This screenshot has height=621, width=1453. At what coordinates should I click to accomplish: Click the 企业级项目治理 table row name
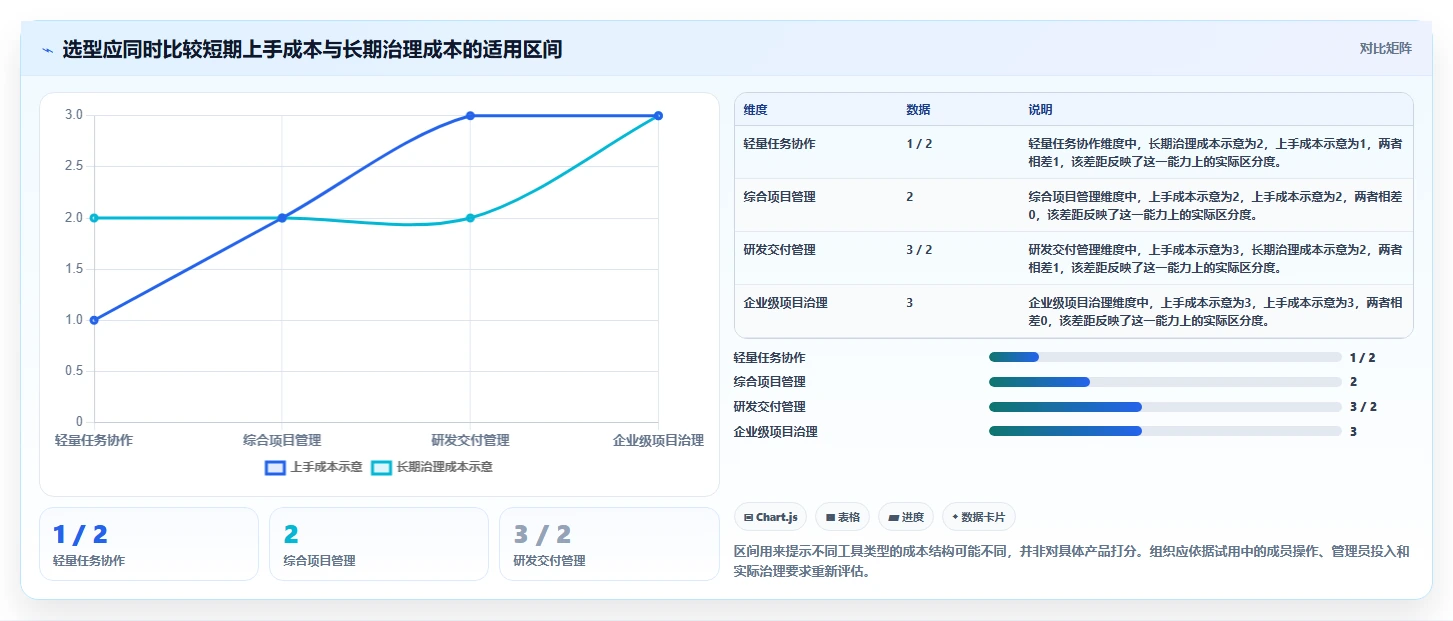785,303
